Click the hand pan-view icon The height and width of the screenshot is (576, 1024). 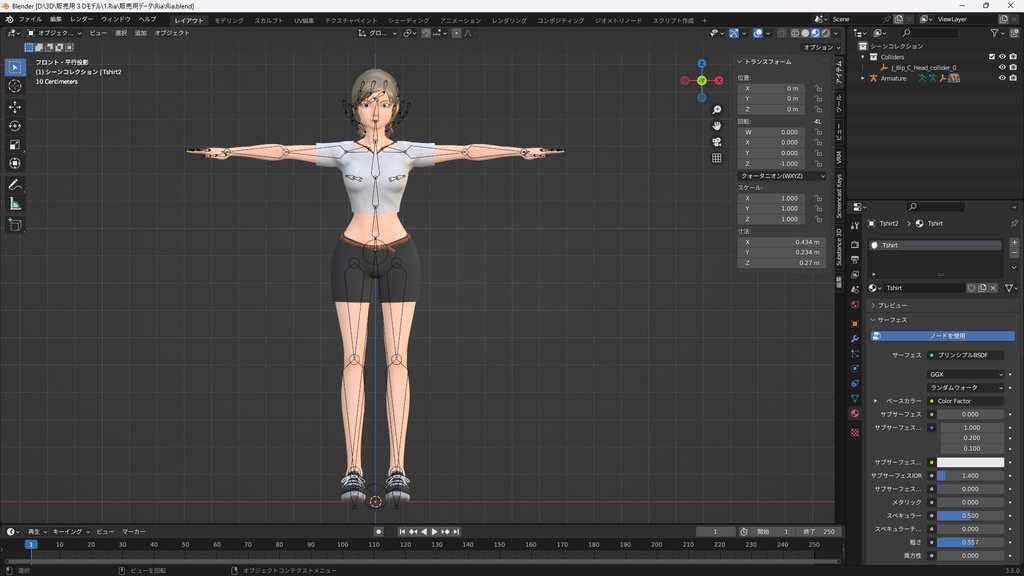pos(717,125)
